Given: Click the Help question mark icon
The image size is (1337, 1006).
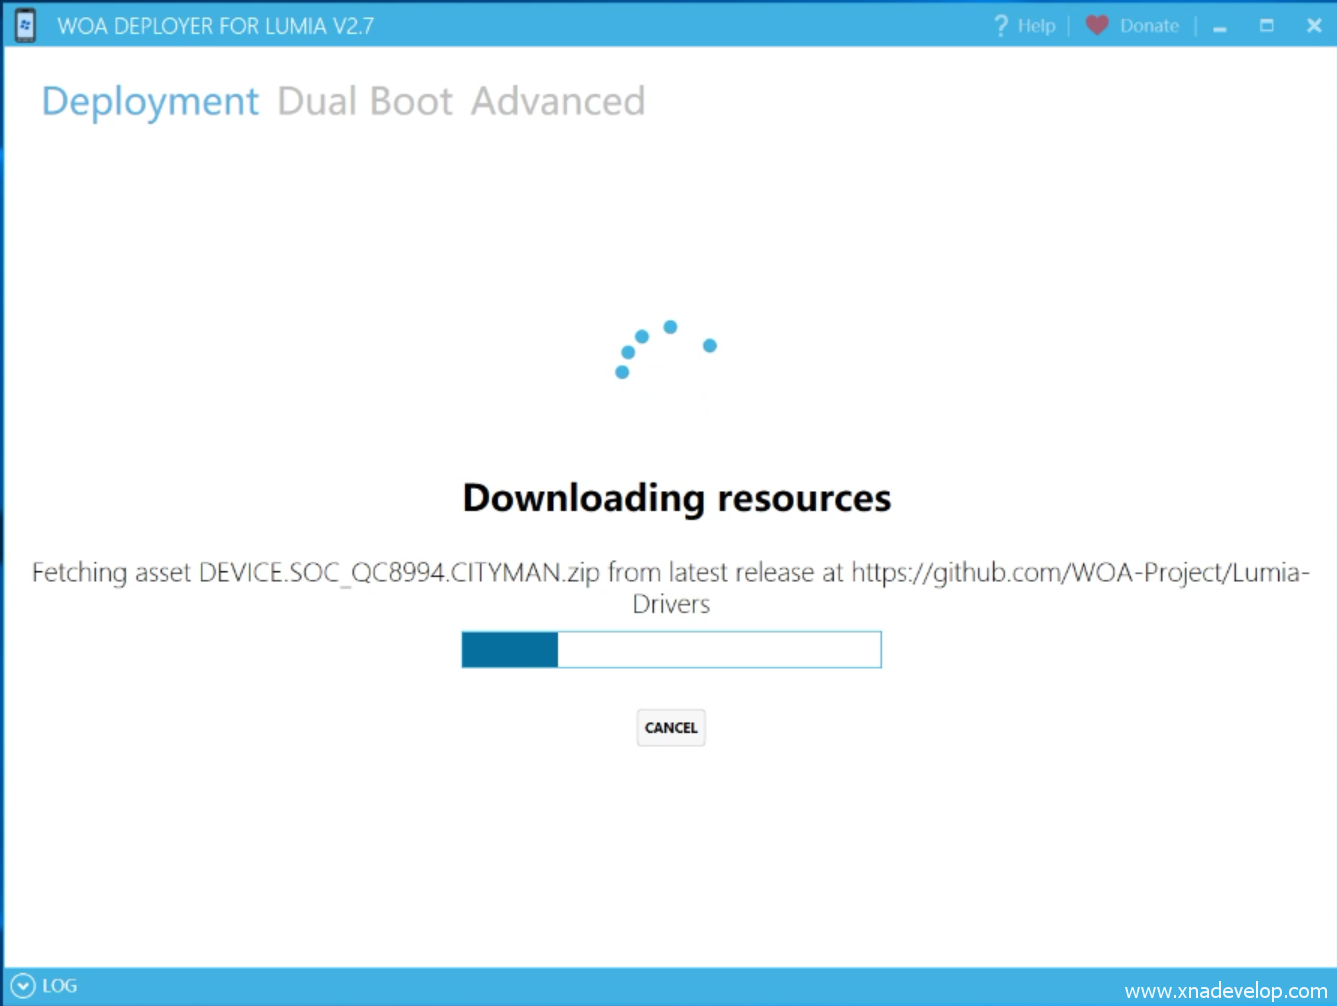Looking at the screenshot, I should 1000,26.
